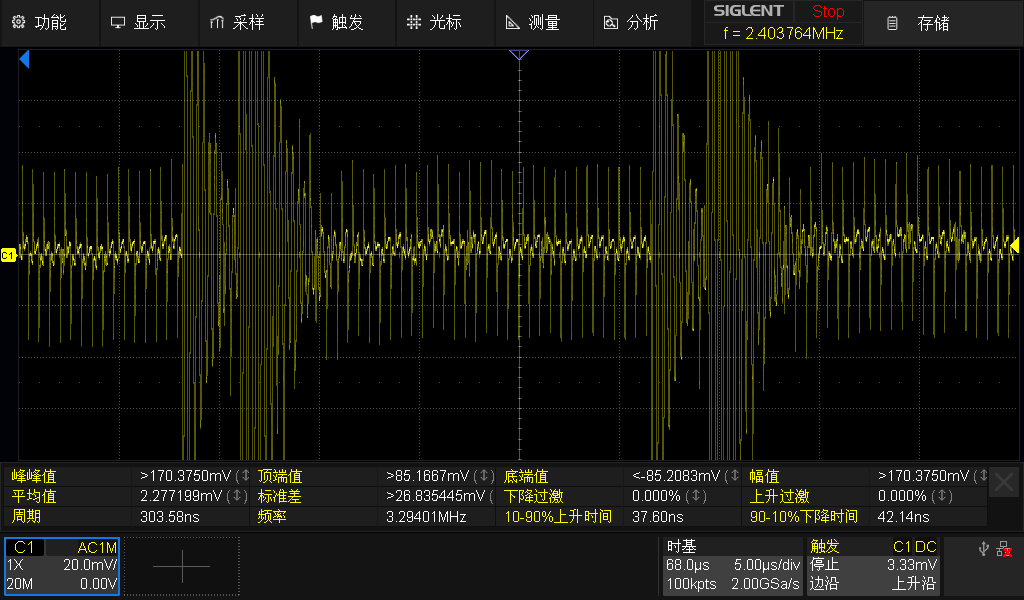Select the trigger delay marker above the grid
This screenshot has width=1024, height=600.
pos(519,55)
